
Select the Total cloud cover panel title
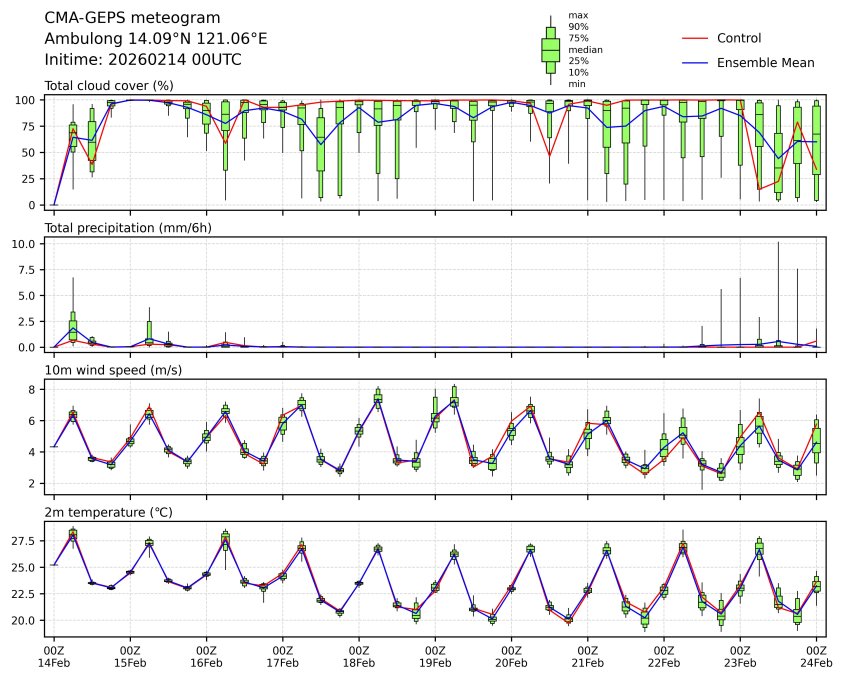click(109, 86)
